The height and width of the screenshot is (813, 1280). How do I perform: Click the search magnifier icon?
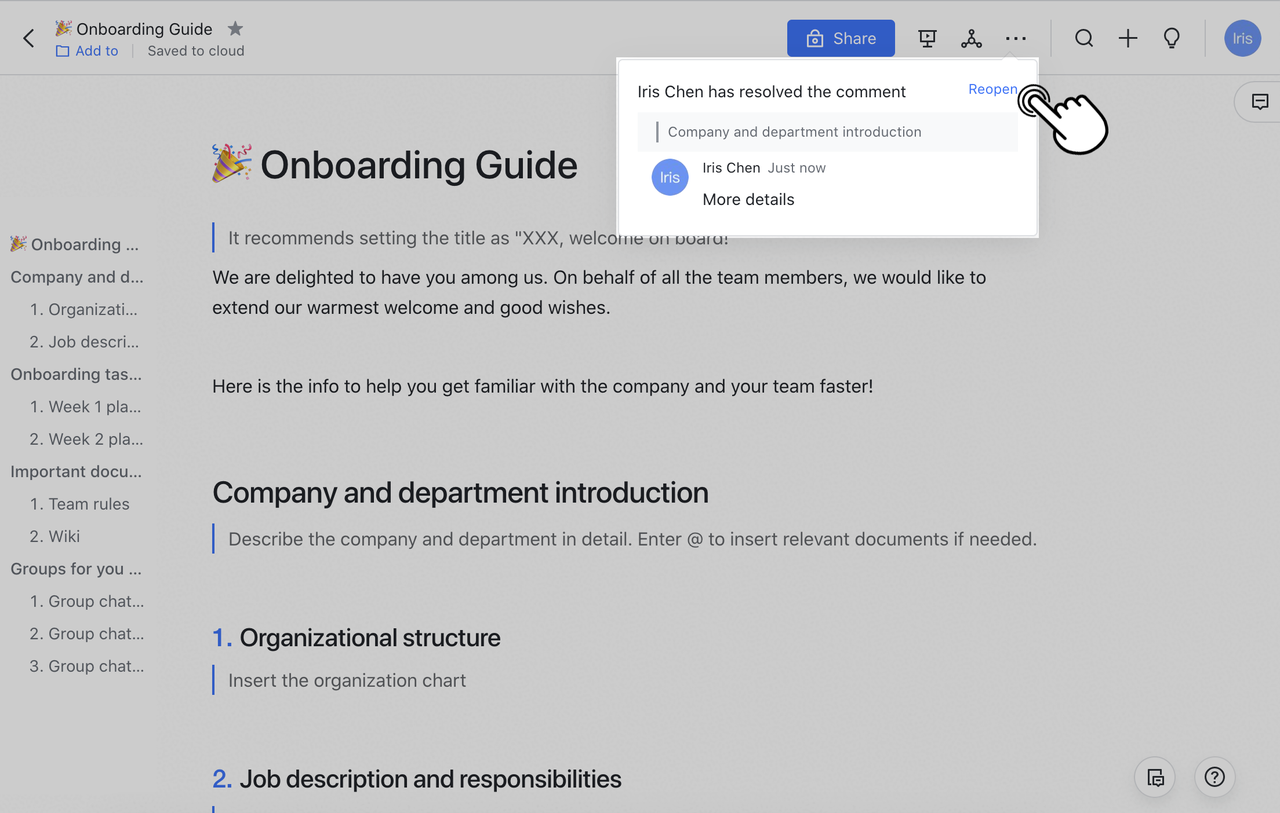1084,38
